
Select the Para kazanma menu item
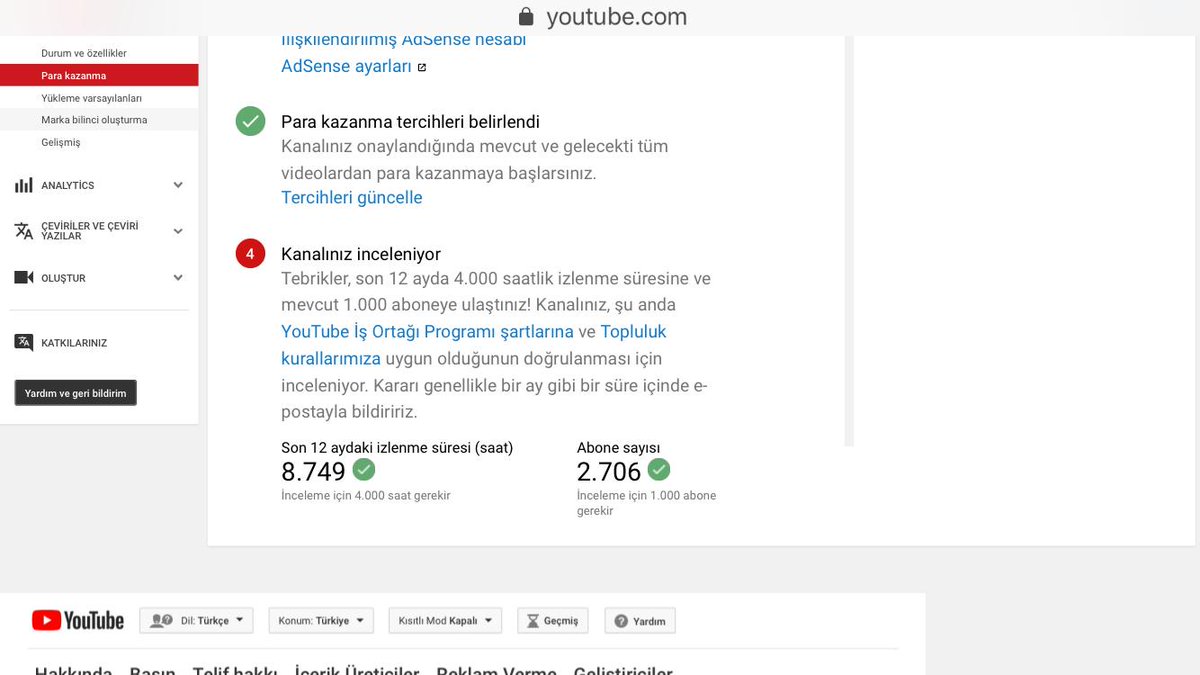[99, 75]
